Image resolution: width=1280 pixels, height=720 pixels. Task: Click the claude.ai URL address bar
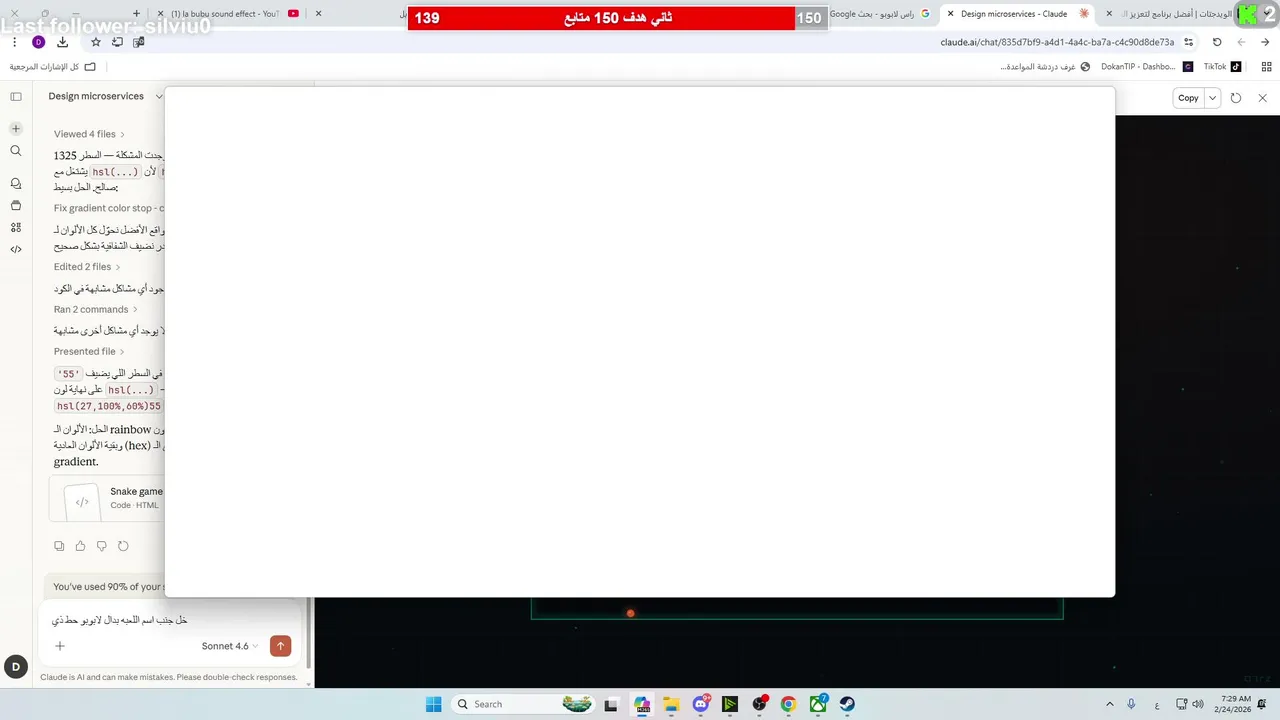click(x=1056, y=42)
